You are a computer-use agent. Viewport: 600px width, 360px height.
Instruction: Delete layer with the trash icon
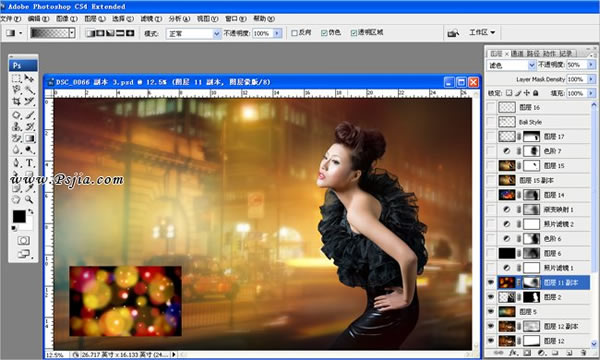click(583, 353)
